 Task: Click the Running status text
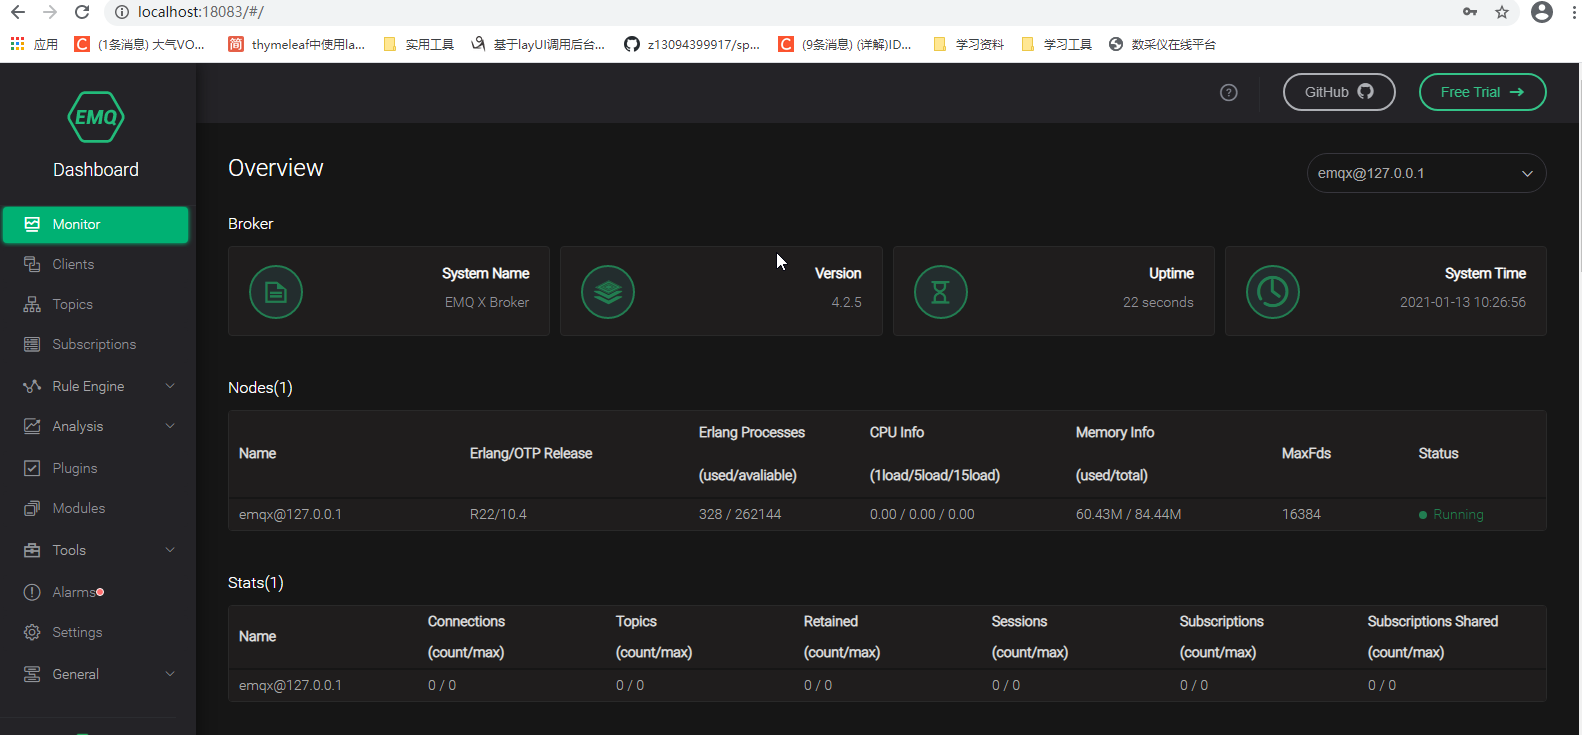tap(1458, 514)
